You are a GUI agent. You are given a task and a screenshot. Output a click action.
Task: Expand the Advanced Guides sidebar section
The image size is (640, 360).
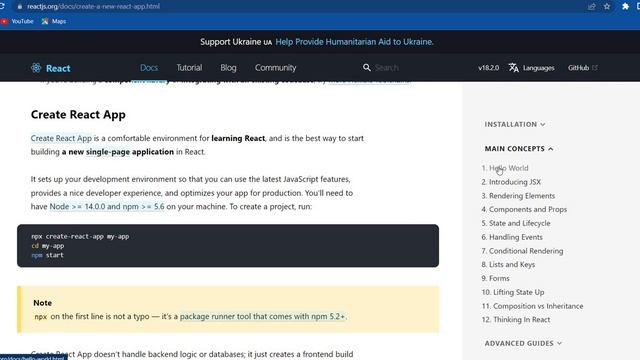(x=523, y=343)
